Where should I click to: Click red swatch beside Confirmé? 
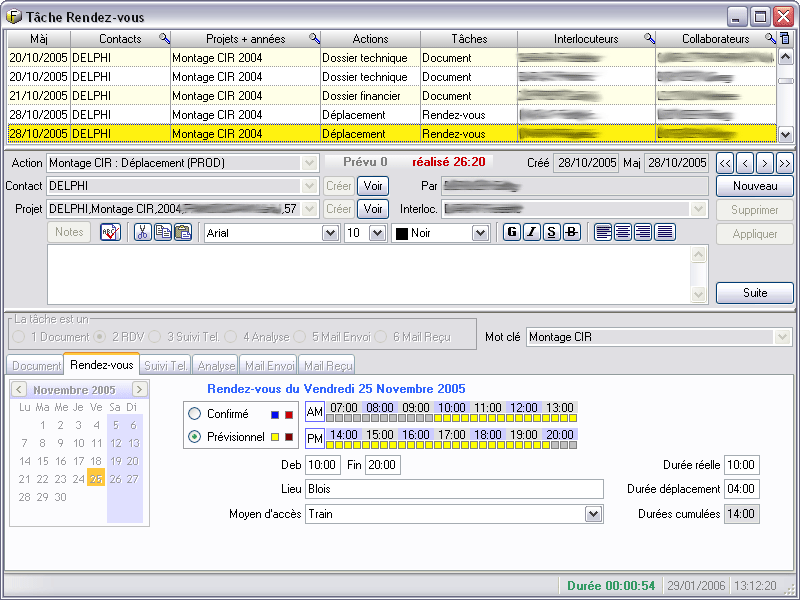[289, 415]
